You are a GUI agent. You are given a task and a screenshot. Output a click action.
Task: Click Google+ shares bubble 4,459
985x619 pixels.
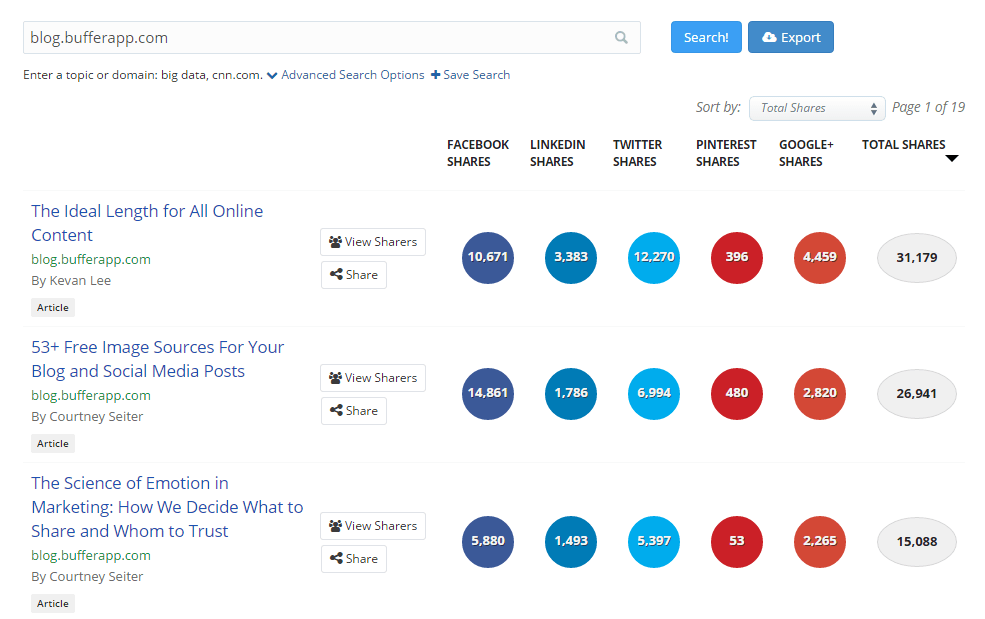click(820, 258)
